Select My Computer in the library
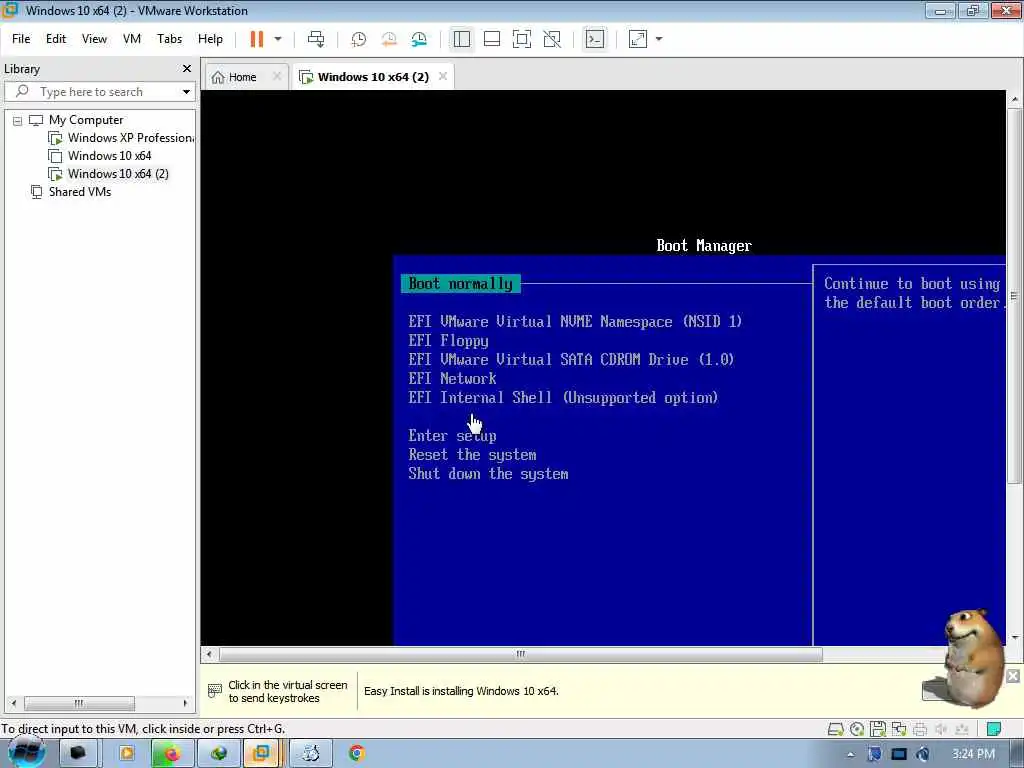1024x768 pixels. 86,120
